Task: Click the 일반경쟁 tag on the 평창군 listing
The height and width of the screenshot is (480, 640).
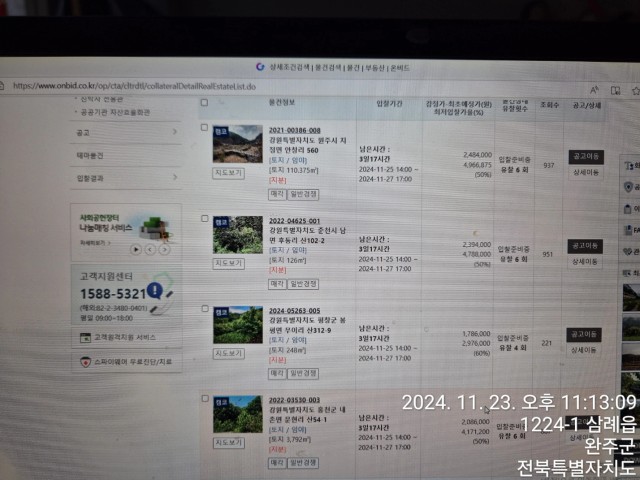Action: click(303, 373)
